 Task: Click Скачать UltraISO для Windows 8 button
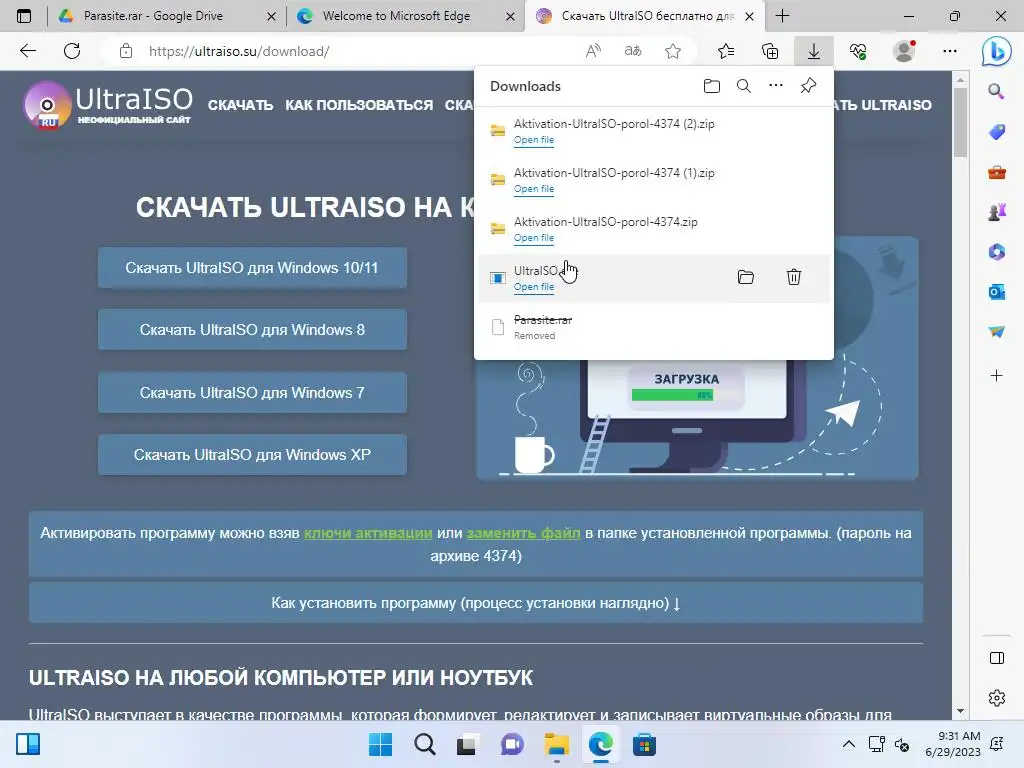coord(252,330)
